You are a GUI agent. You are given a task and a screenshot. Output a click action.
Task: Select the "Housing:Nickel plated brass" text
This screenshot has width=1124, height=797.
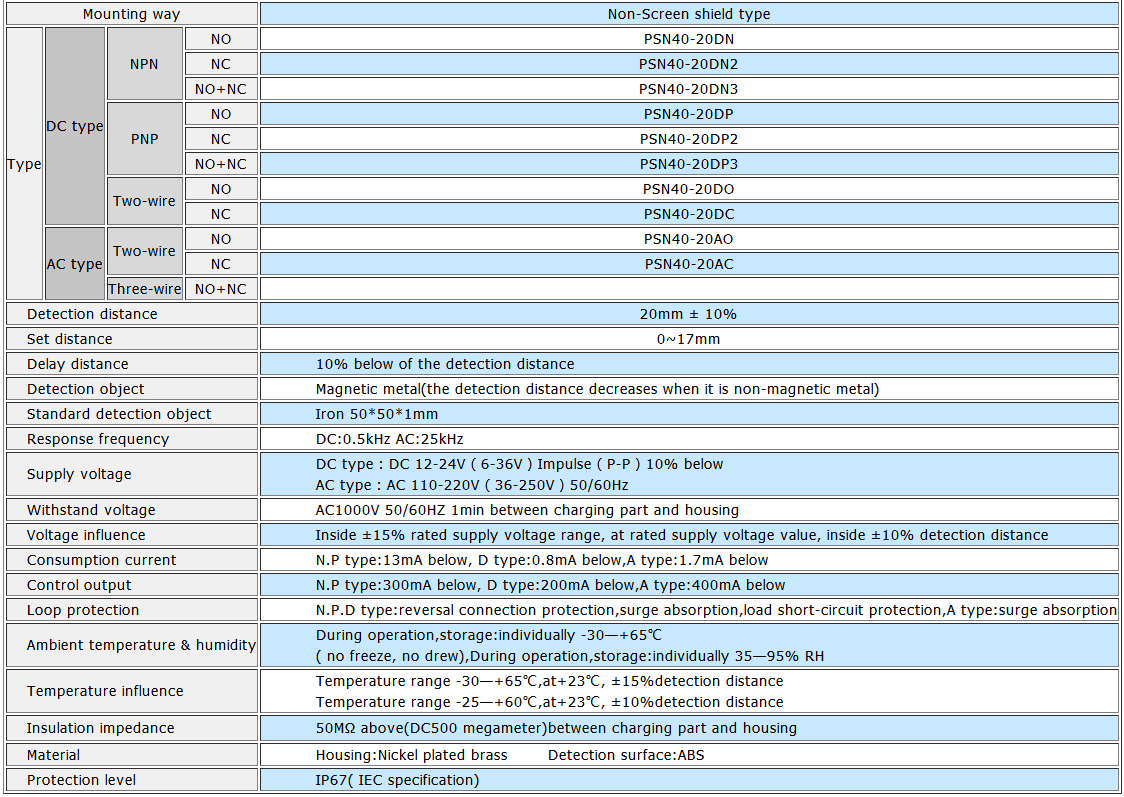(411, 755)
